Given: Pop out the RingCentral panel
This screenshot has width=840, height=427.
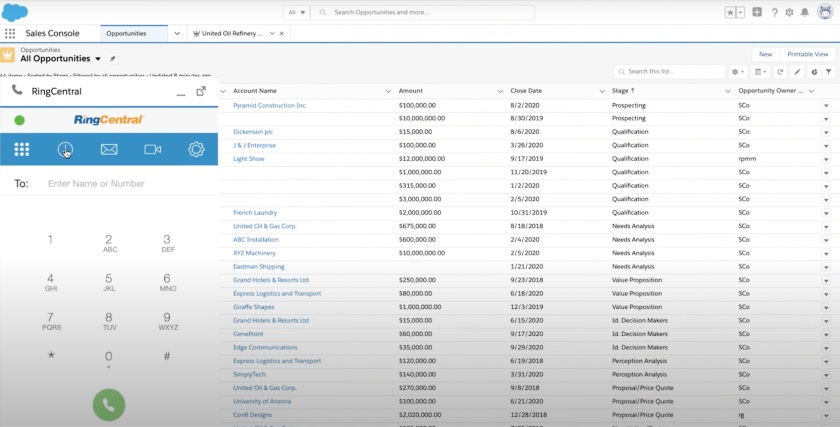Looking at the screenshot, I should [x=201, y=91].
